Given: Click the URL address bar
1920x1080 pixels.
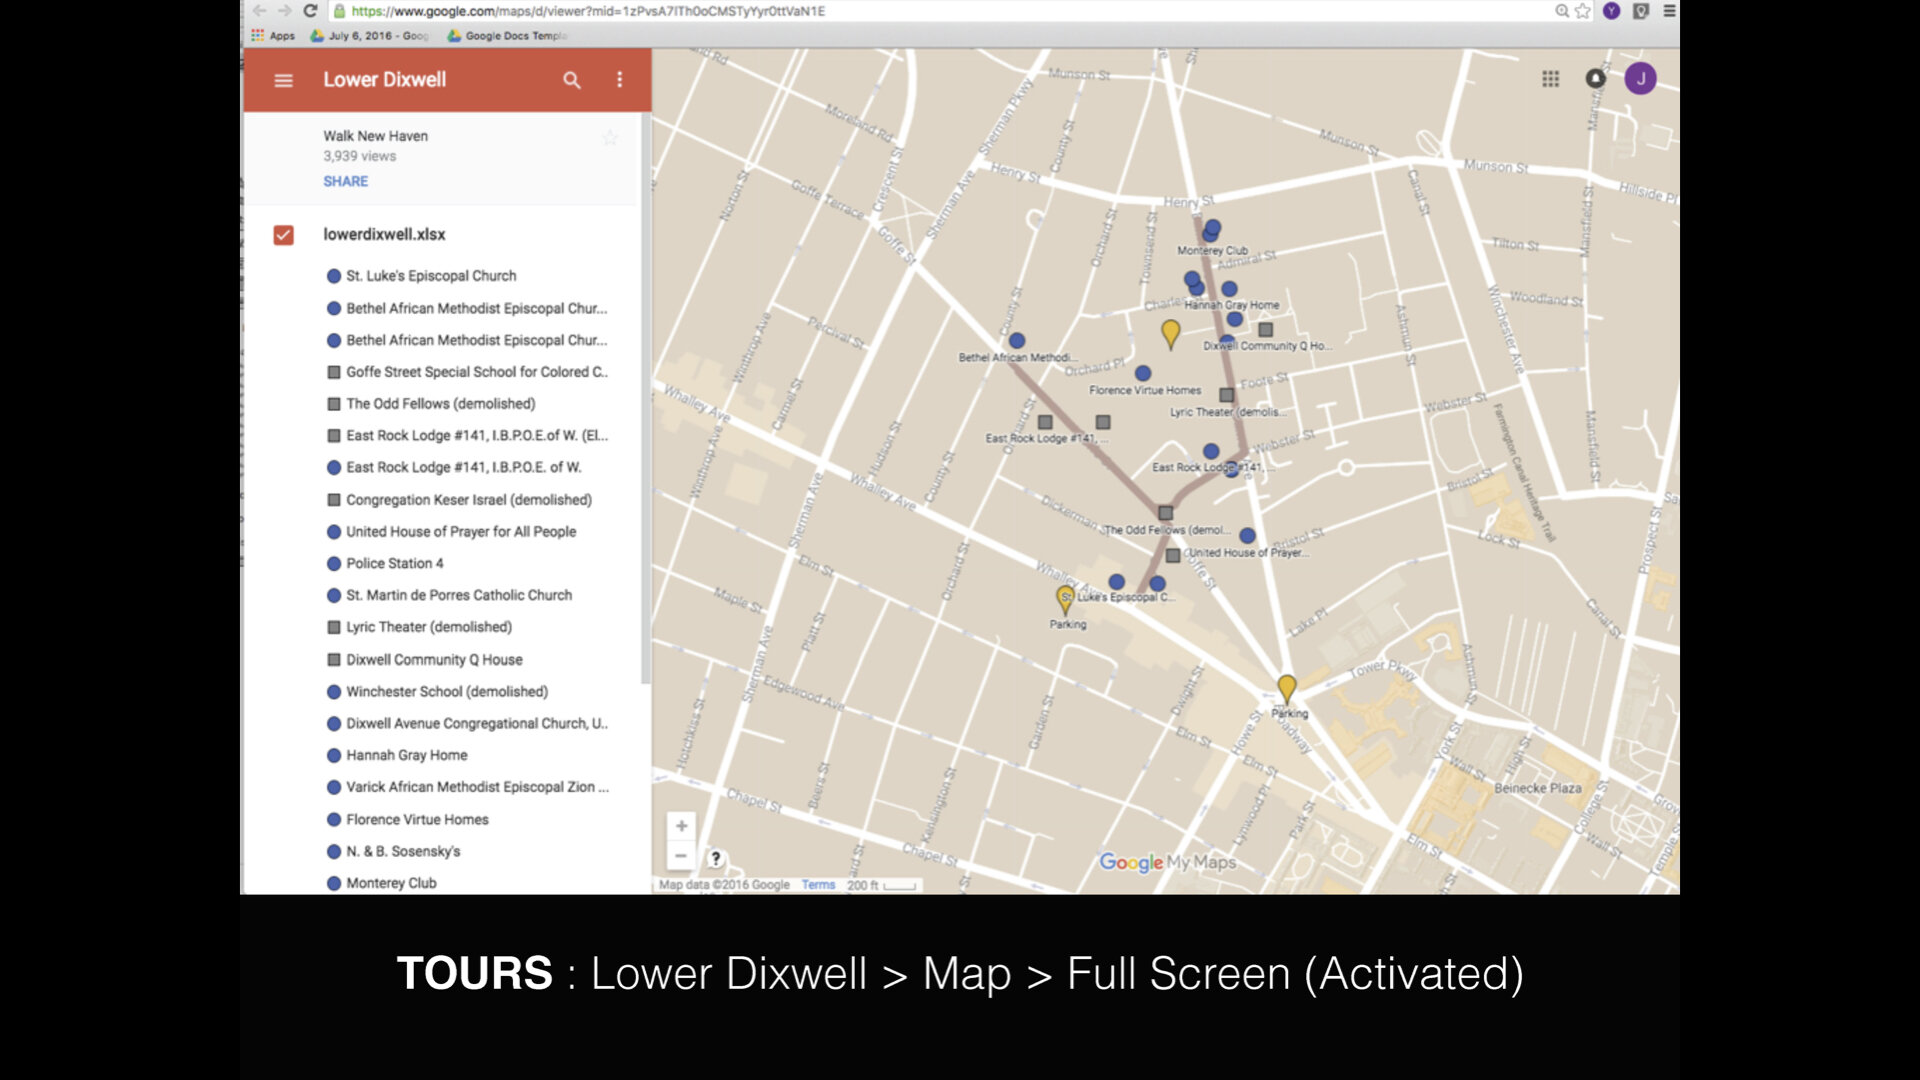Looking at the screenshot, I should pyautogui.click(x=940, y=11).
